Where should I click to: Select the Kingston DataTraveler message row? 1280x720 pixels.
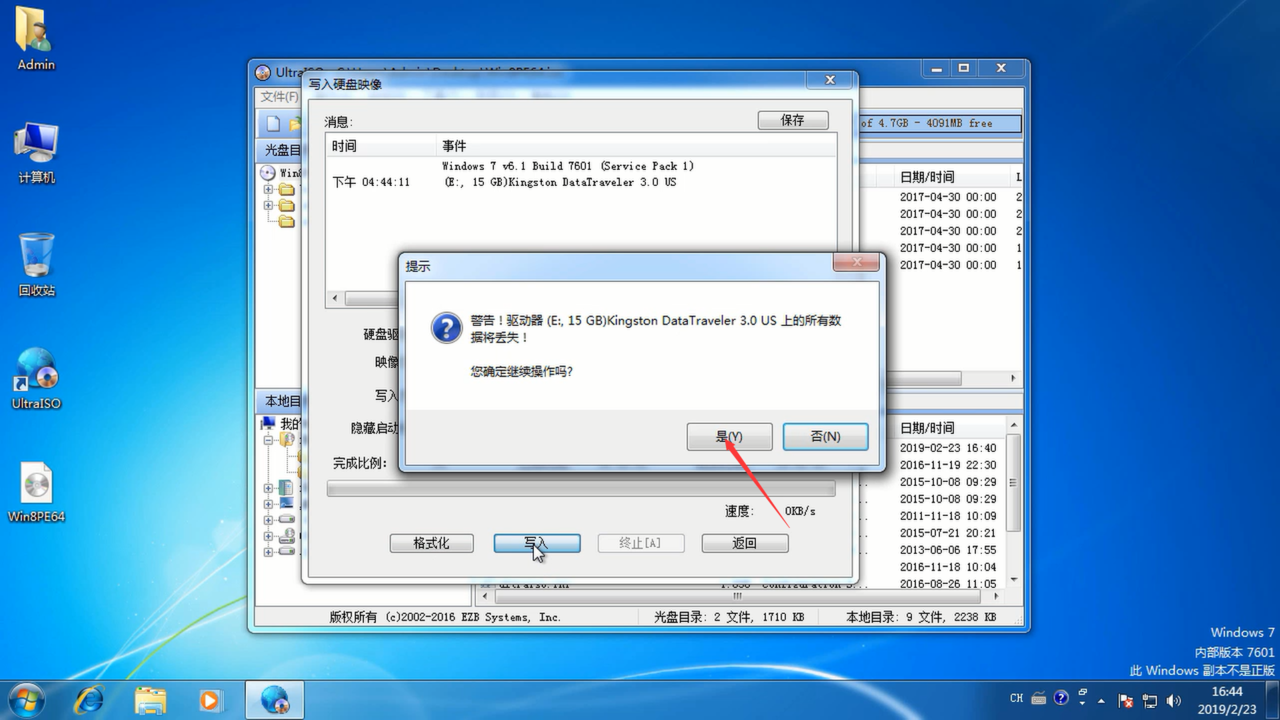(x=581, y=182)
